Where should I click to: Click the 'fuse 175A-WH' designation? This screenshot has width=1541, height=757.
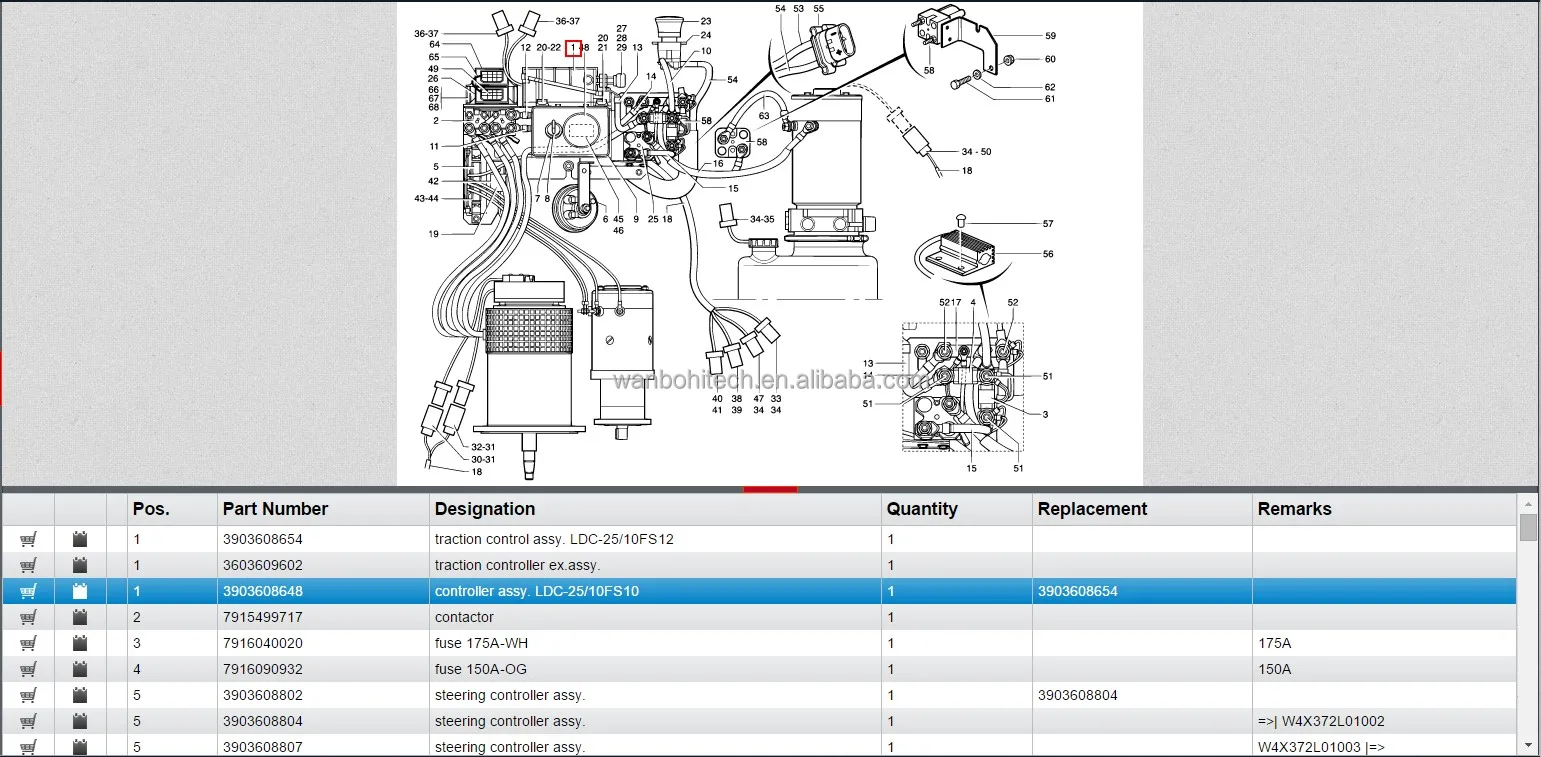coord(481,643)
